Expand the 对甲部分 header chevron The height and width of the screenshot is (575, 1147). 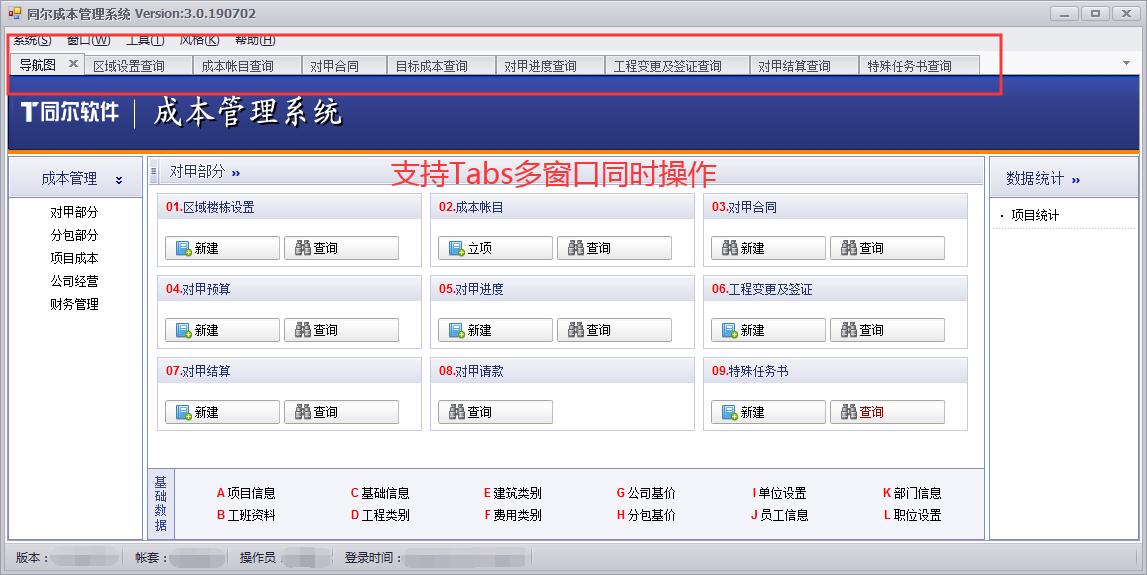(236, 173)
